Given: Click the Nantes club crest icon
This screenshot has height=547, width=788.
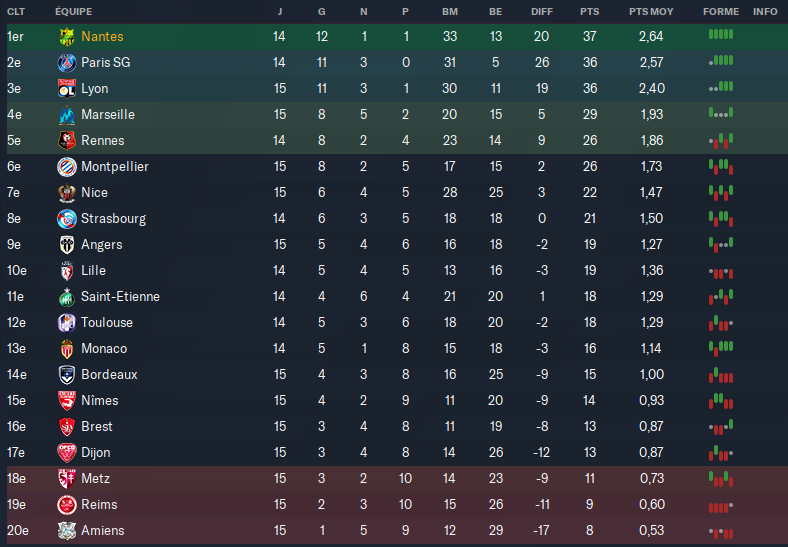Looking at the screenshot, I should click(67, 37).
